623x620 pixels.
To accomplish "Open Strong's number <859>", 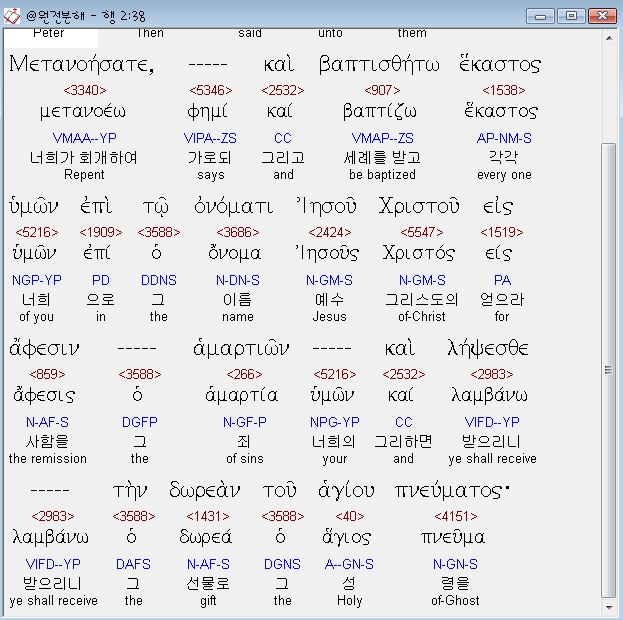I will pyautogui.click(x=47, y=374).
